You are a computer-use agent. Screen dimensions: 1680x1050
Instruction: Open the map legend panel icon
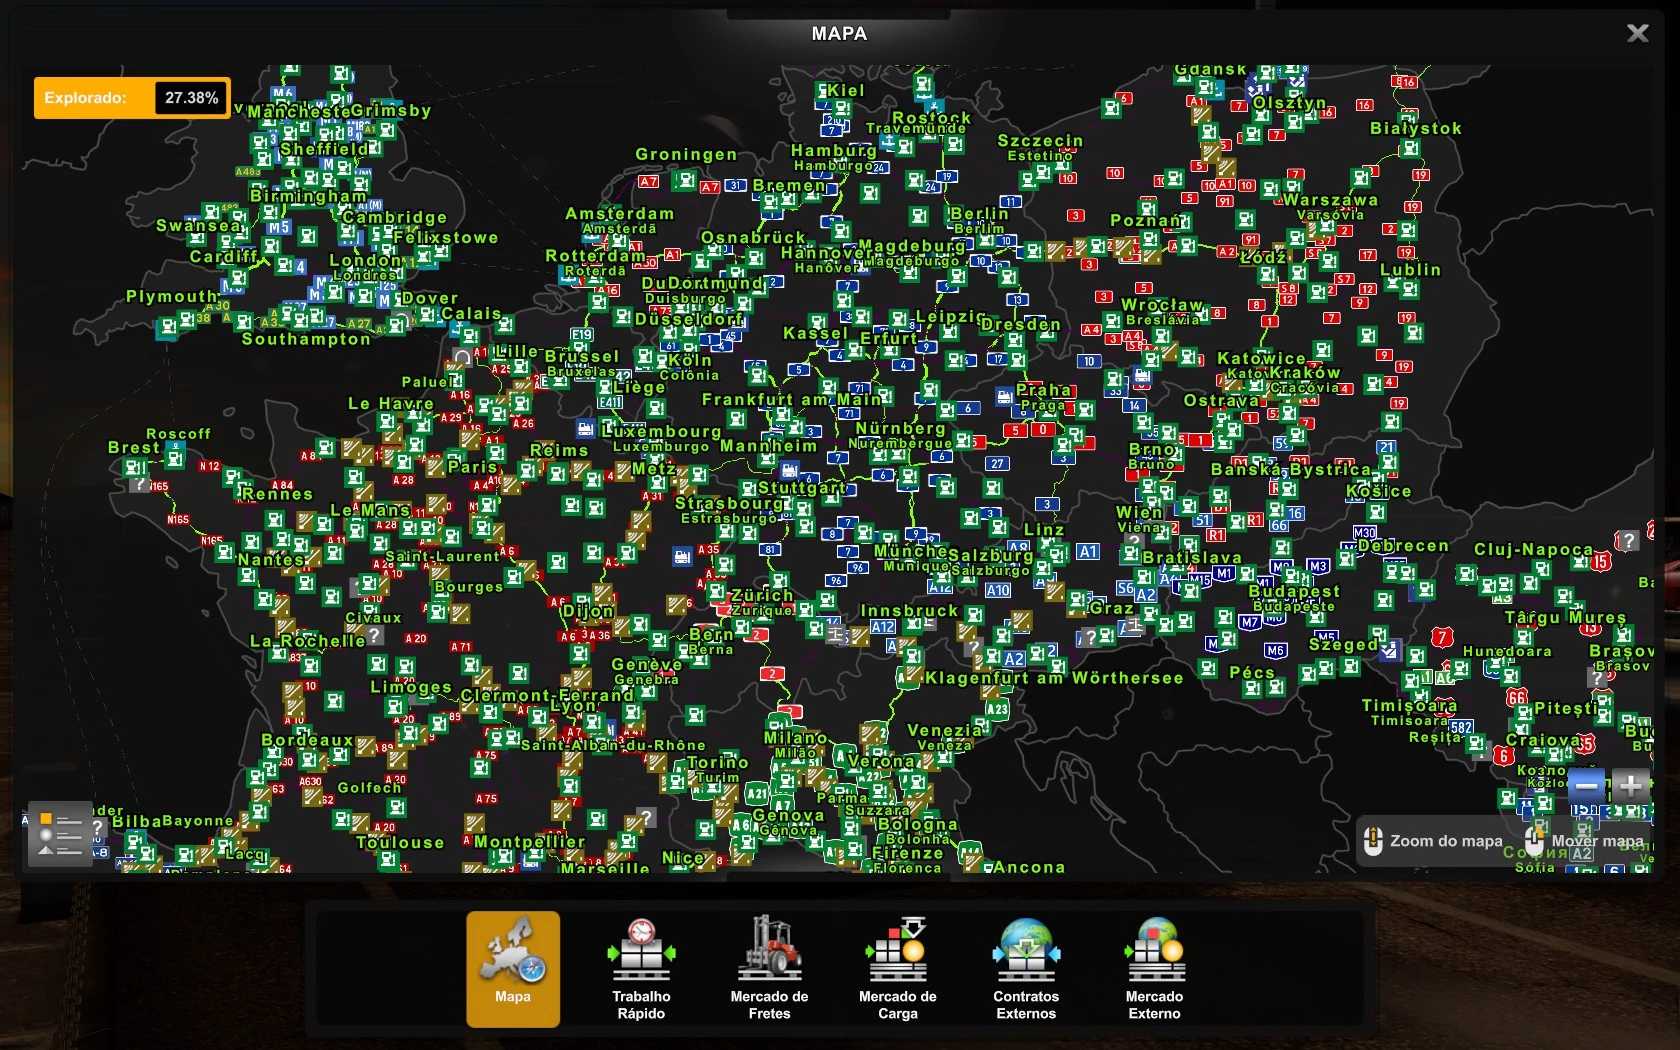coord(60,834)
